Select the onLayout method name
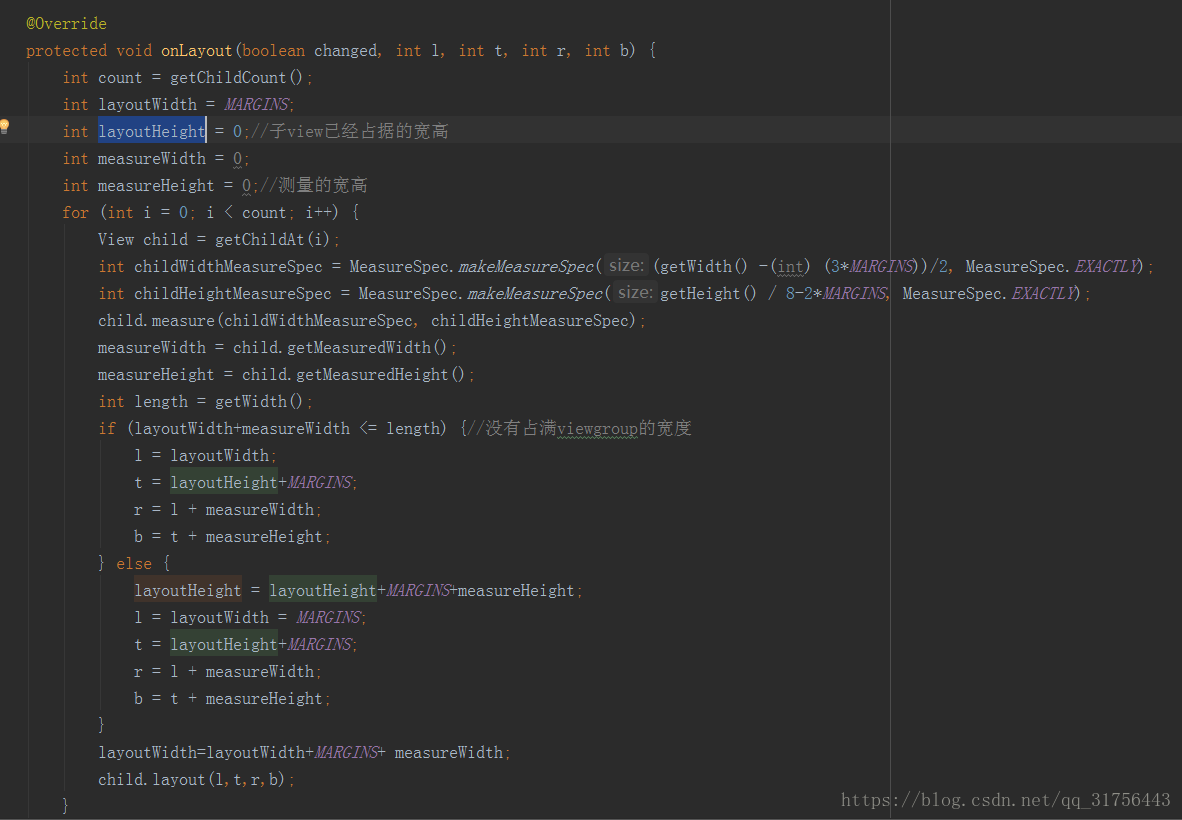Viewport: 1182px width, 820px height. tap(196, 50)
